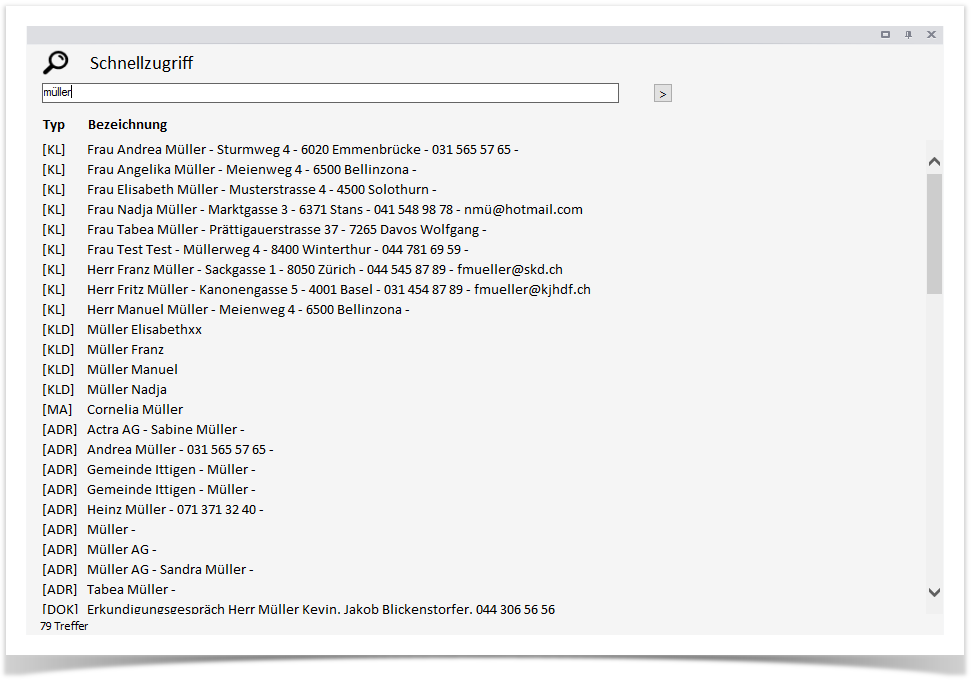The image size is (978, 684).
Task: Close the Schnellzugriff panel
Action: pyautogui.click(x=931, y=35)
